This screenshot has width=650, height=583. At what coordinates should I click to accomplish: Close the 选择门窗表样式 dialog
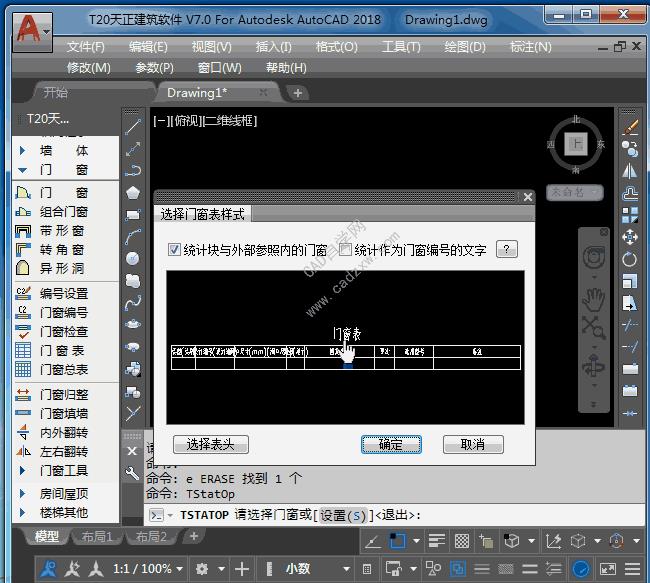pyautogui.click(x=527, y=197)
